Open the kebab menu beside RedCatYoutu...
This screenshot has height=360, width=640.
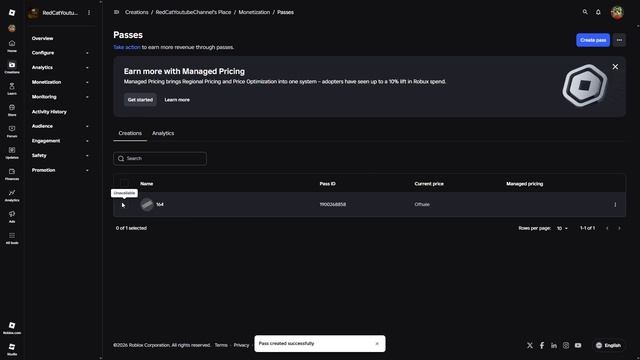click(89, 13)
